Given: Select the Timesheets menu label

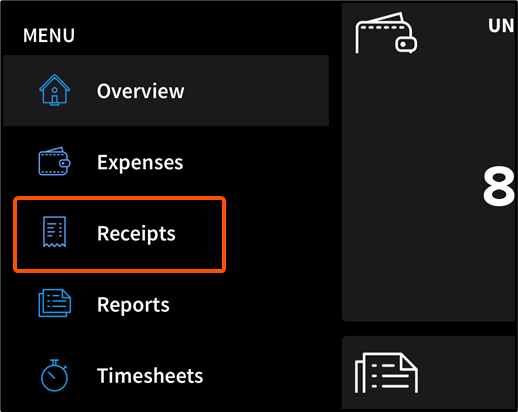Looking at the screenshot, I should tap(150, 376).
